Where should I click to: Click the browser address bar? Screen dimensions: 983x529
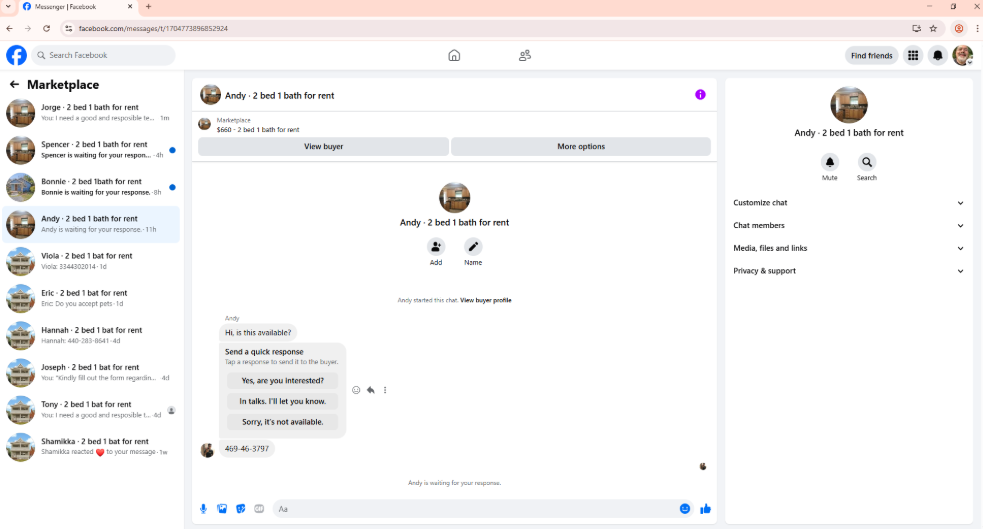(x=483, y=28)
